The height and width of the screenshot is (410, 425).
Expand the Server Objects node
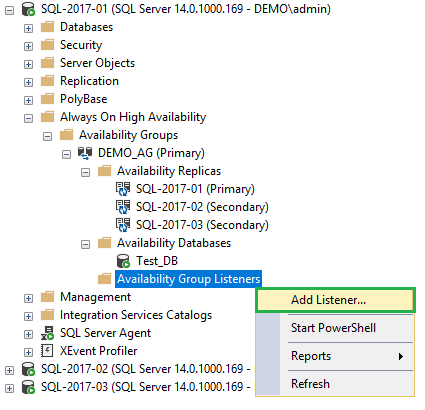(28, 64)
